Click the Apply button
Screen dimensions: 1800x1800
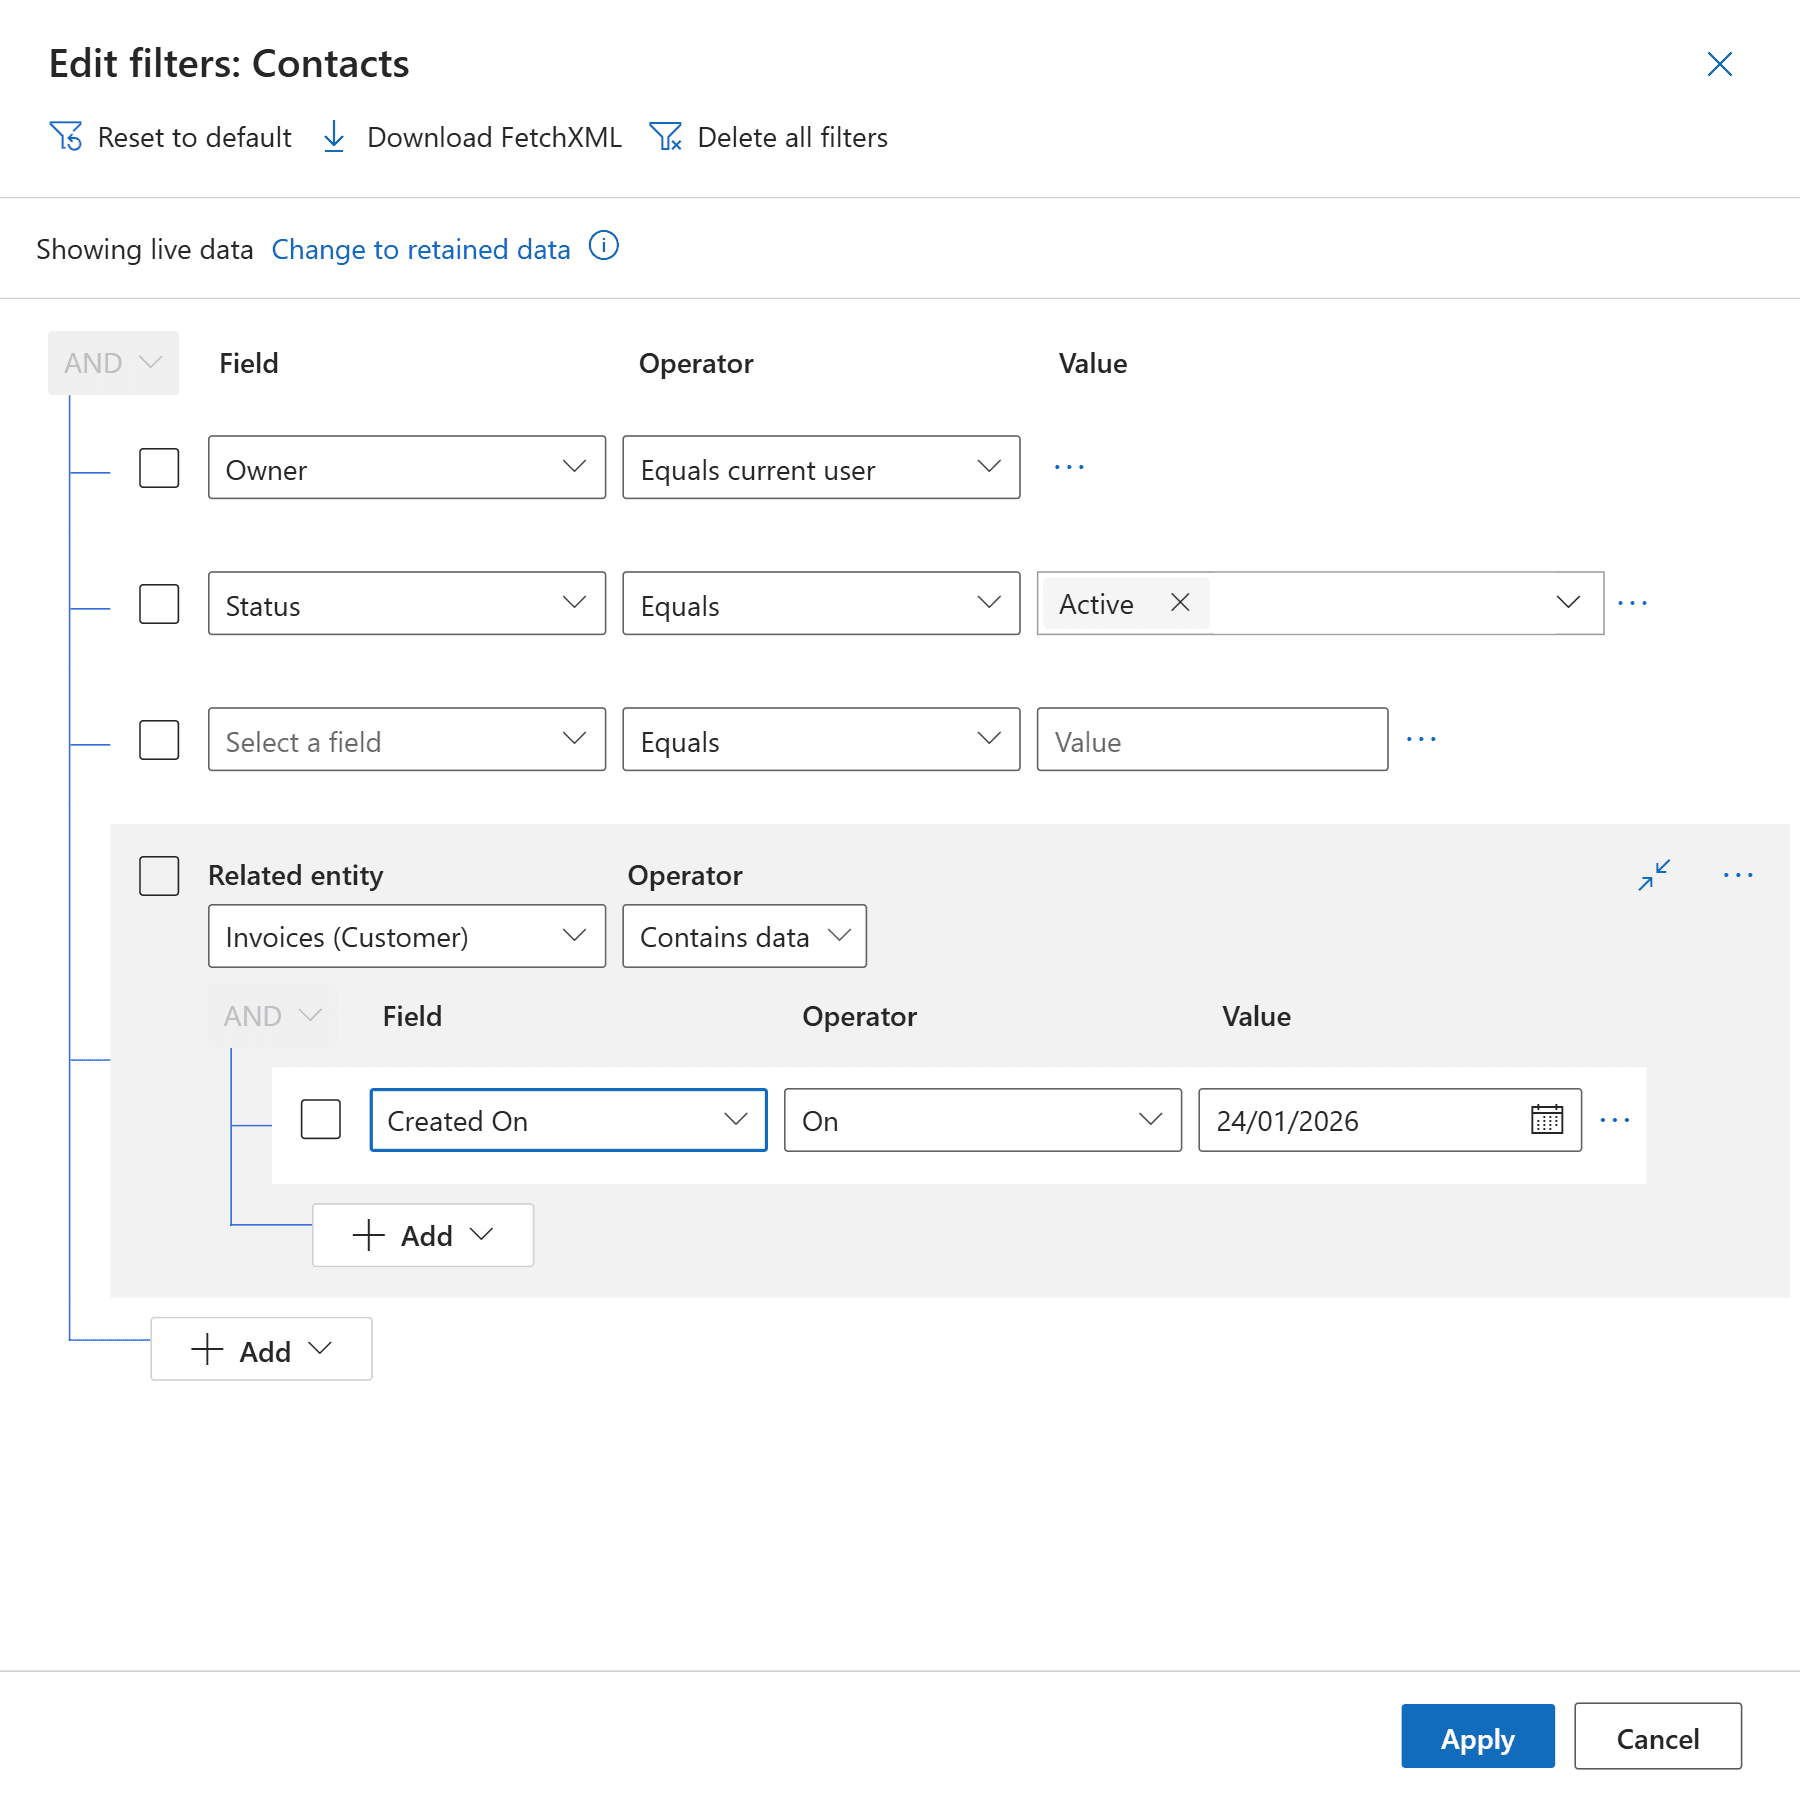coord(1477,1738)
